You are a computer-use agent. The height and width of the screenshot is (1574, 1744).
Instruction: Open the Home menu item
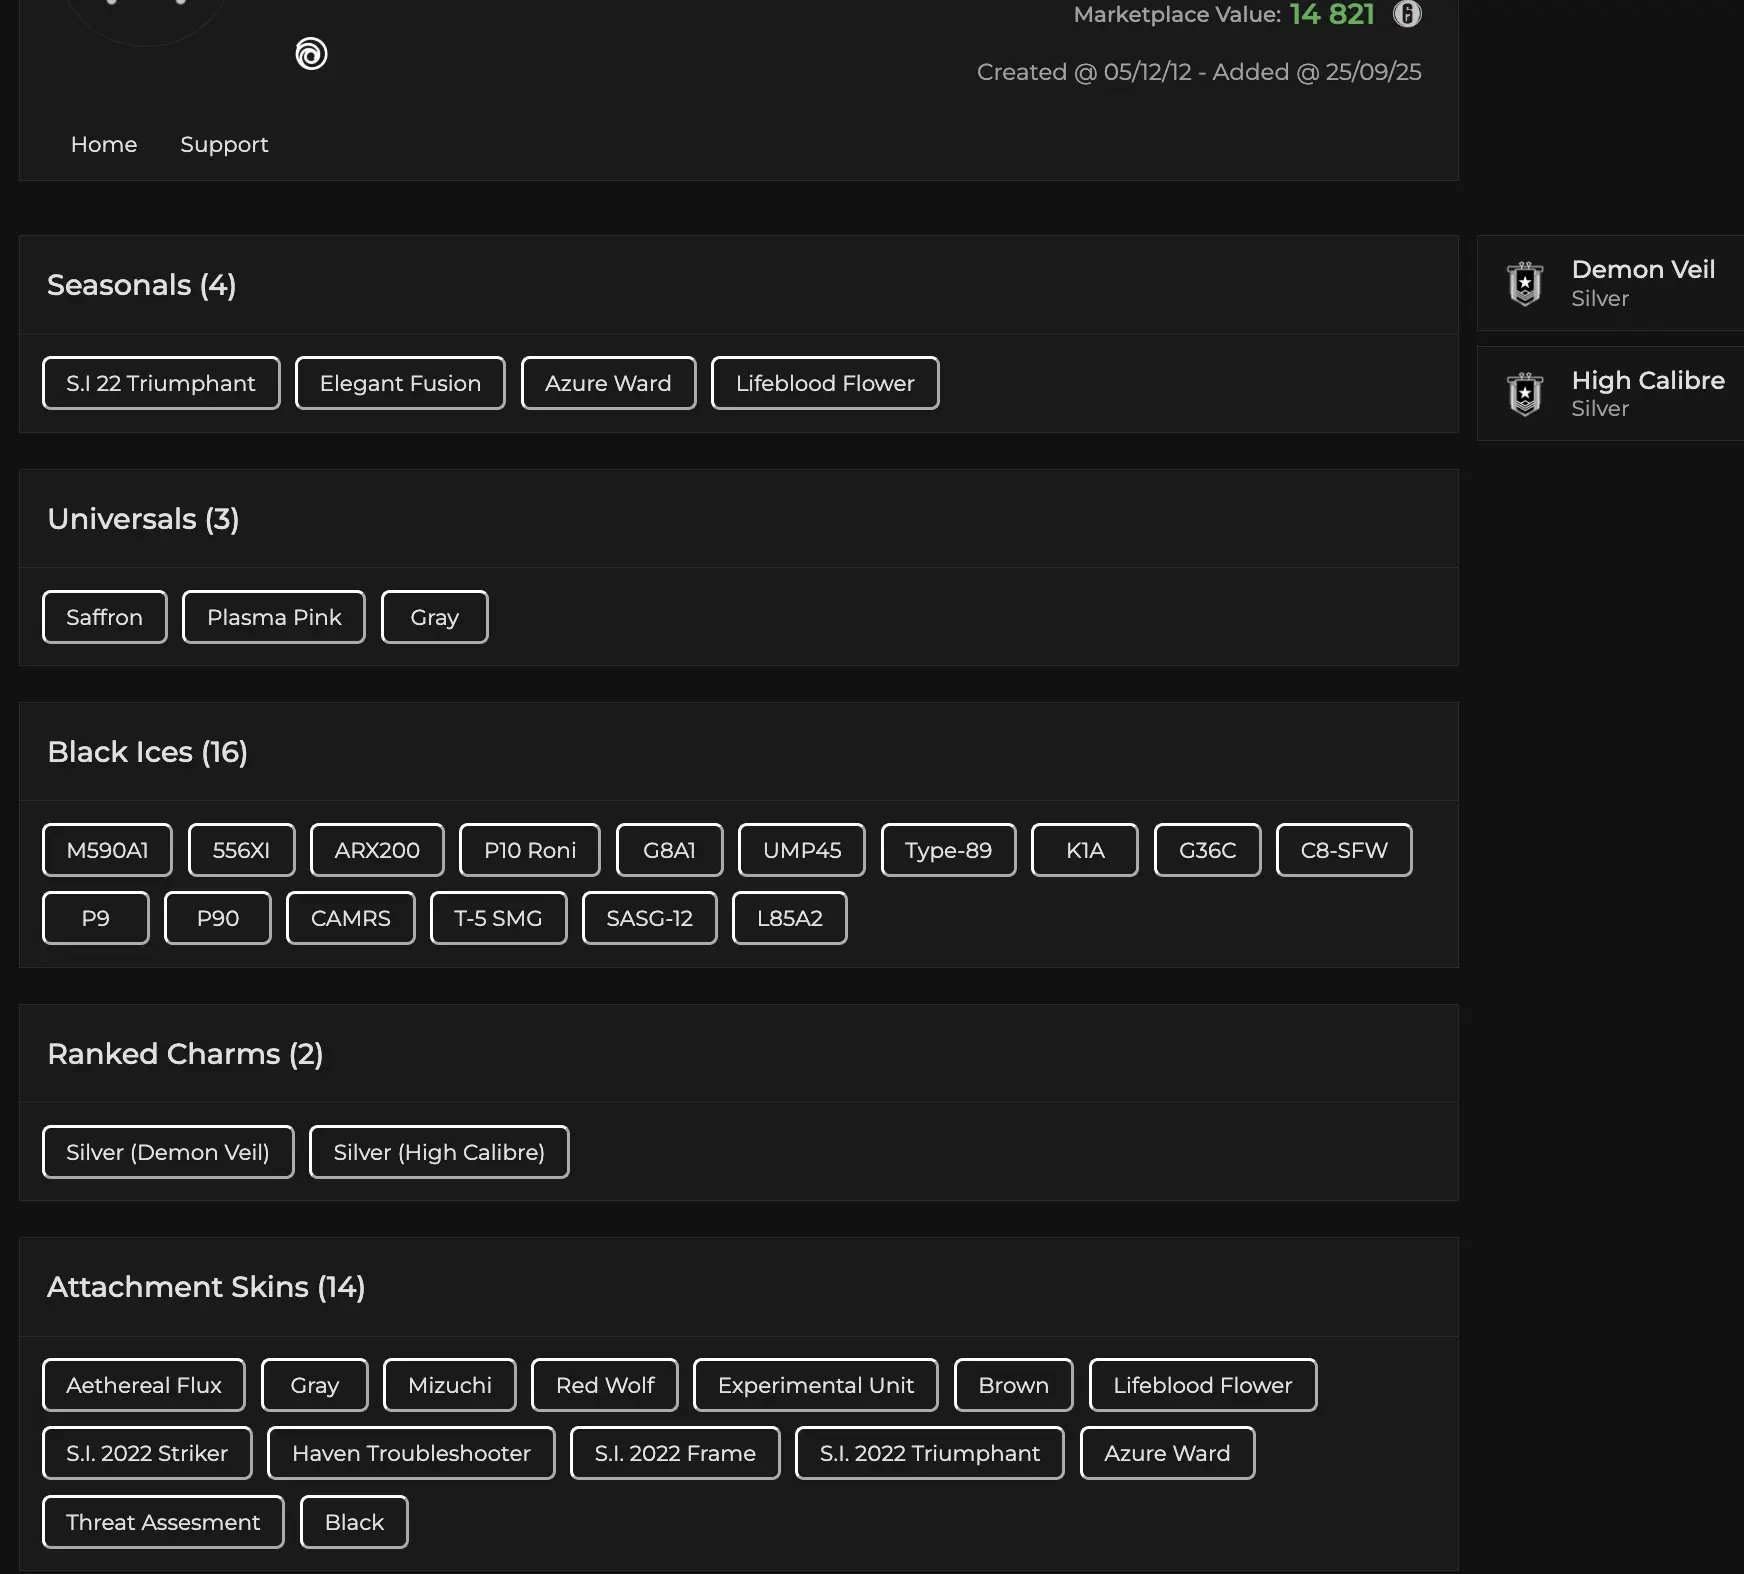coord(104,145)
